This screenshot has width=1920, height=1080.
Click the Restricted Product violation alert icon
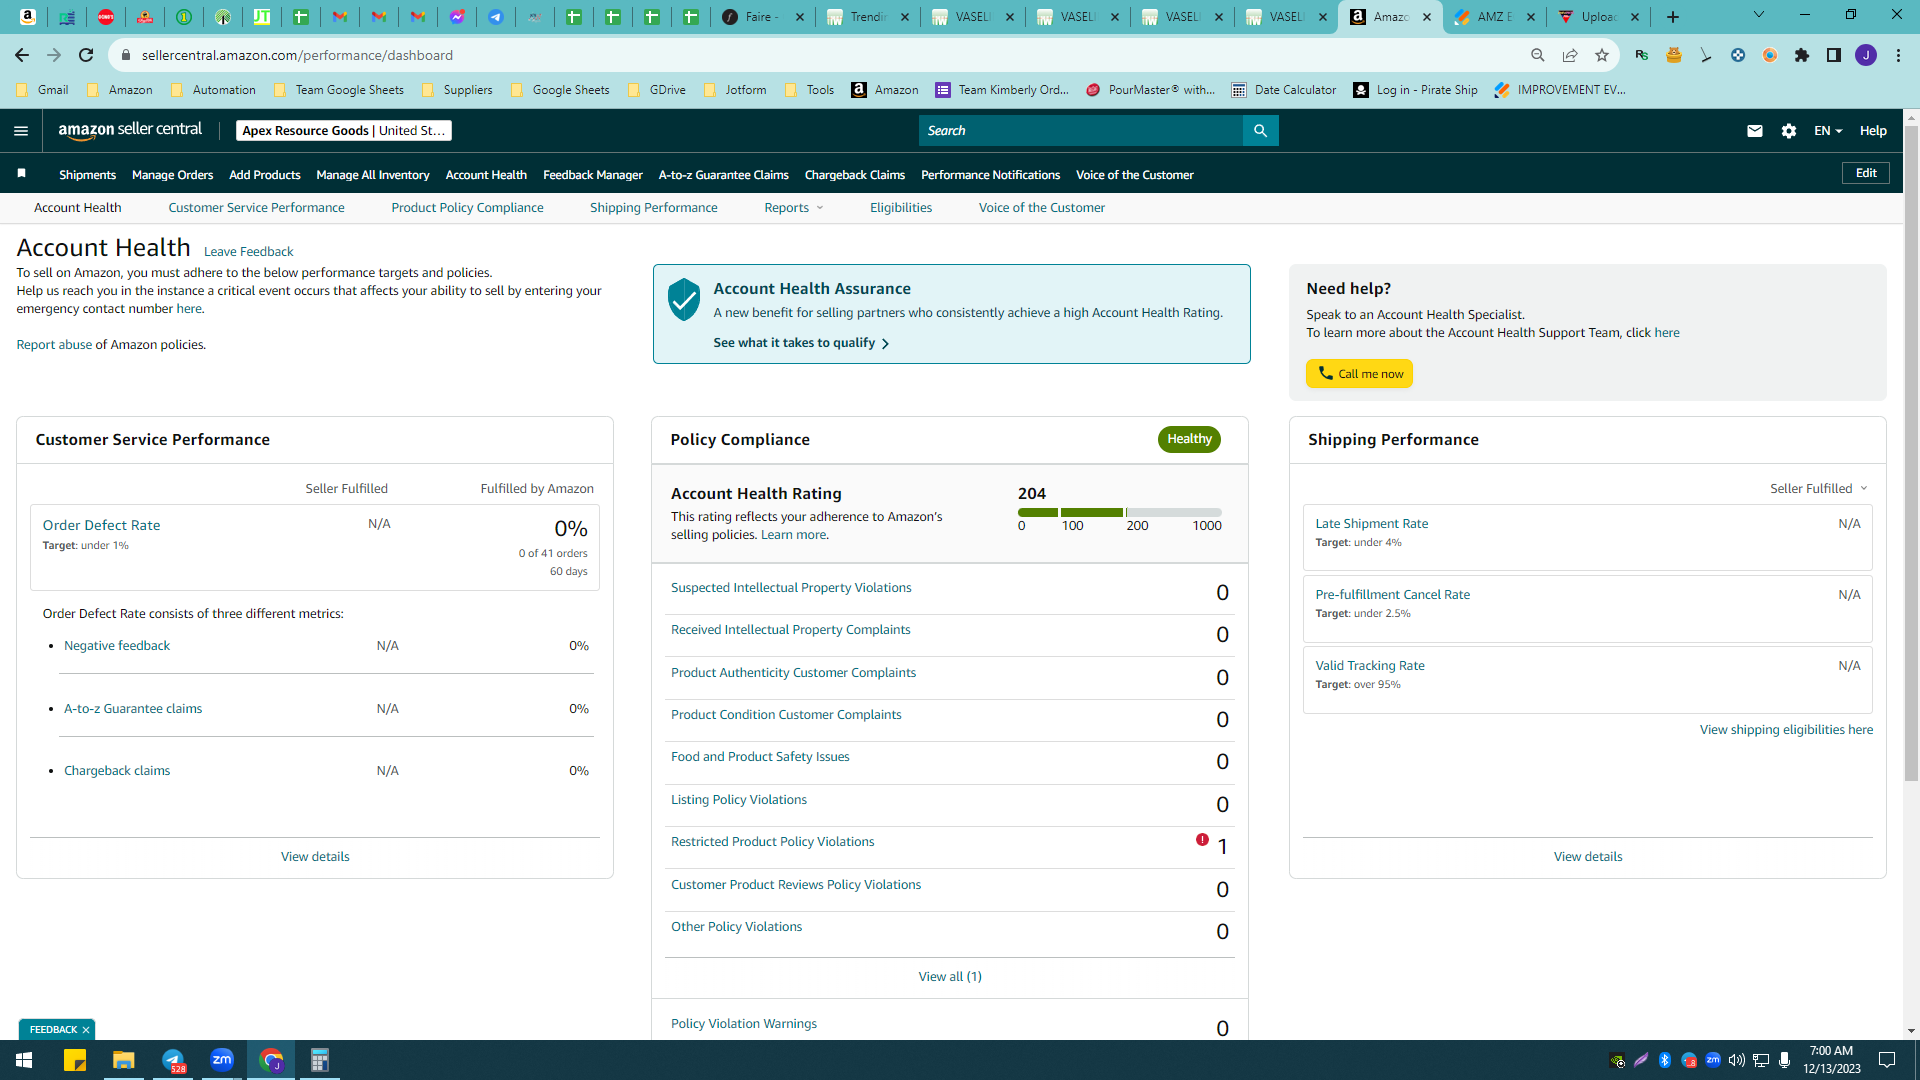point(1202,840)
